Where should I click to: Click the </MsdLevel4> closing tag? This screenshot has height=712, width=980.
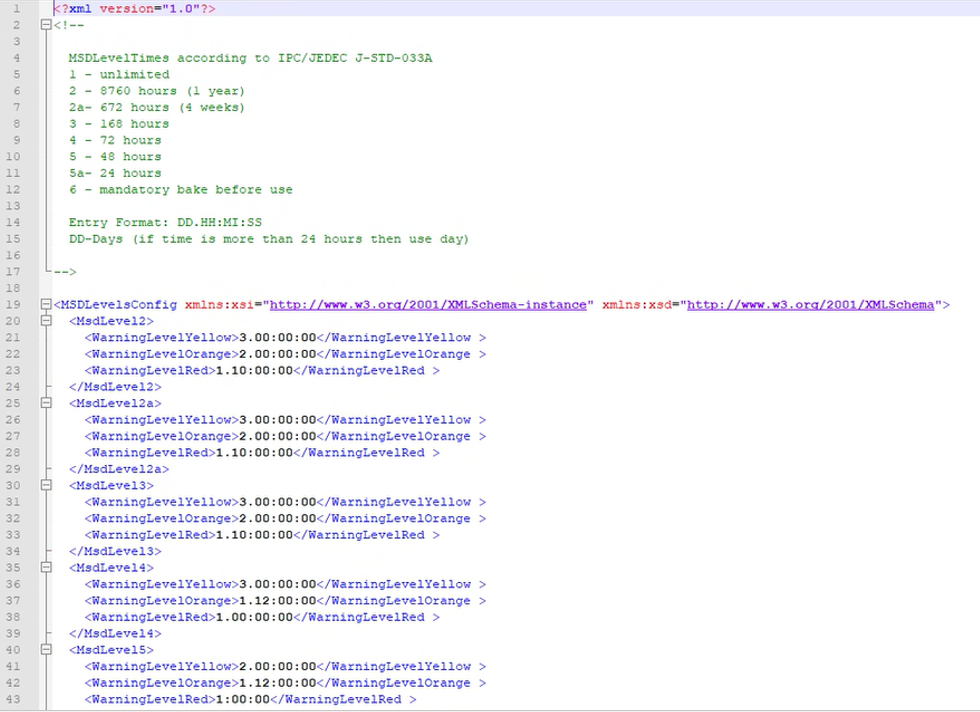[x=115, y=634]
